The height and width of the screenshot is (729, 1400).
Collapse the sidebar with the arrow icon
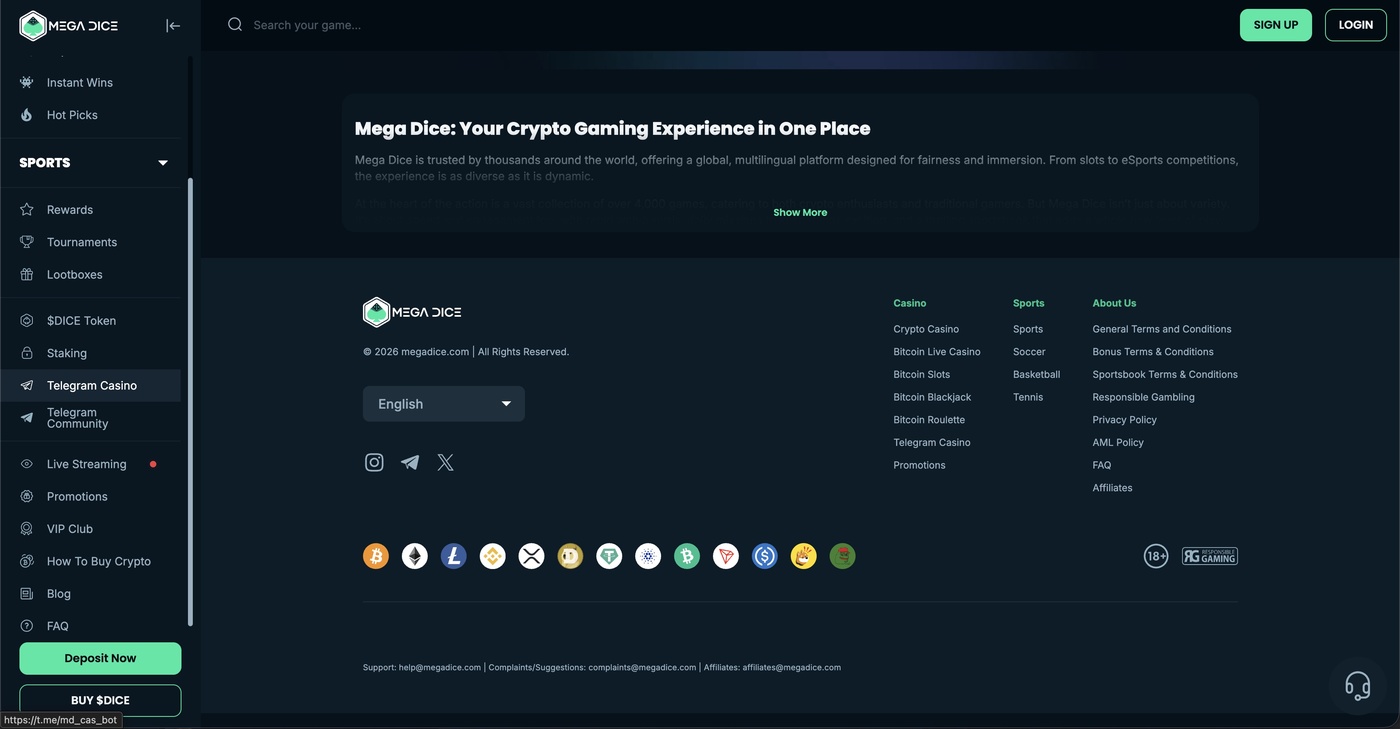click(173, 25)
